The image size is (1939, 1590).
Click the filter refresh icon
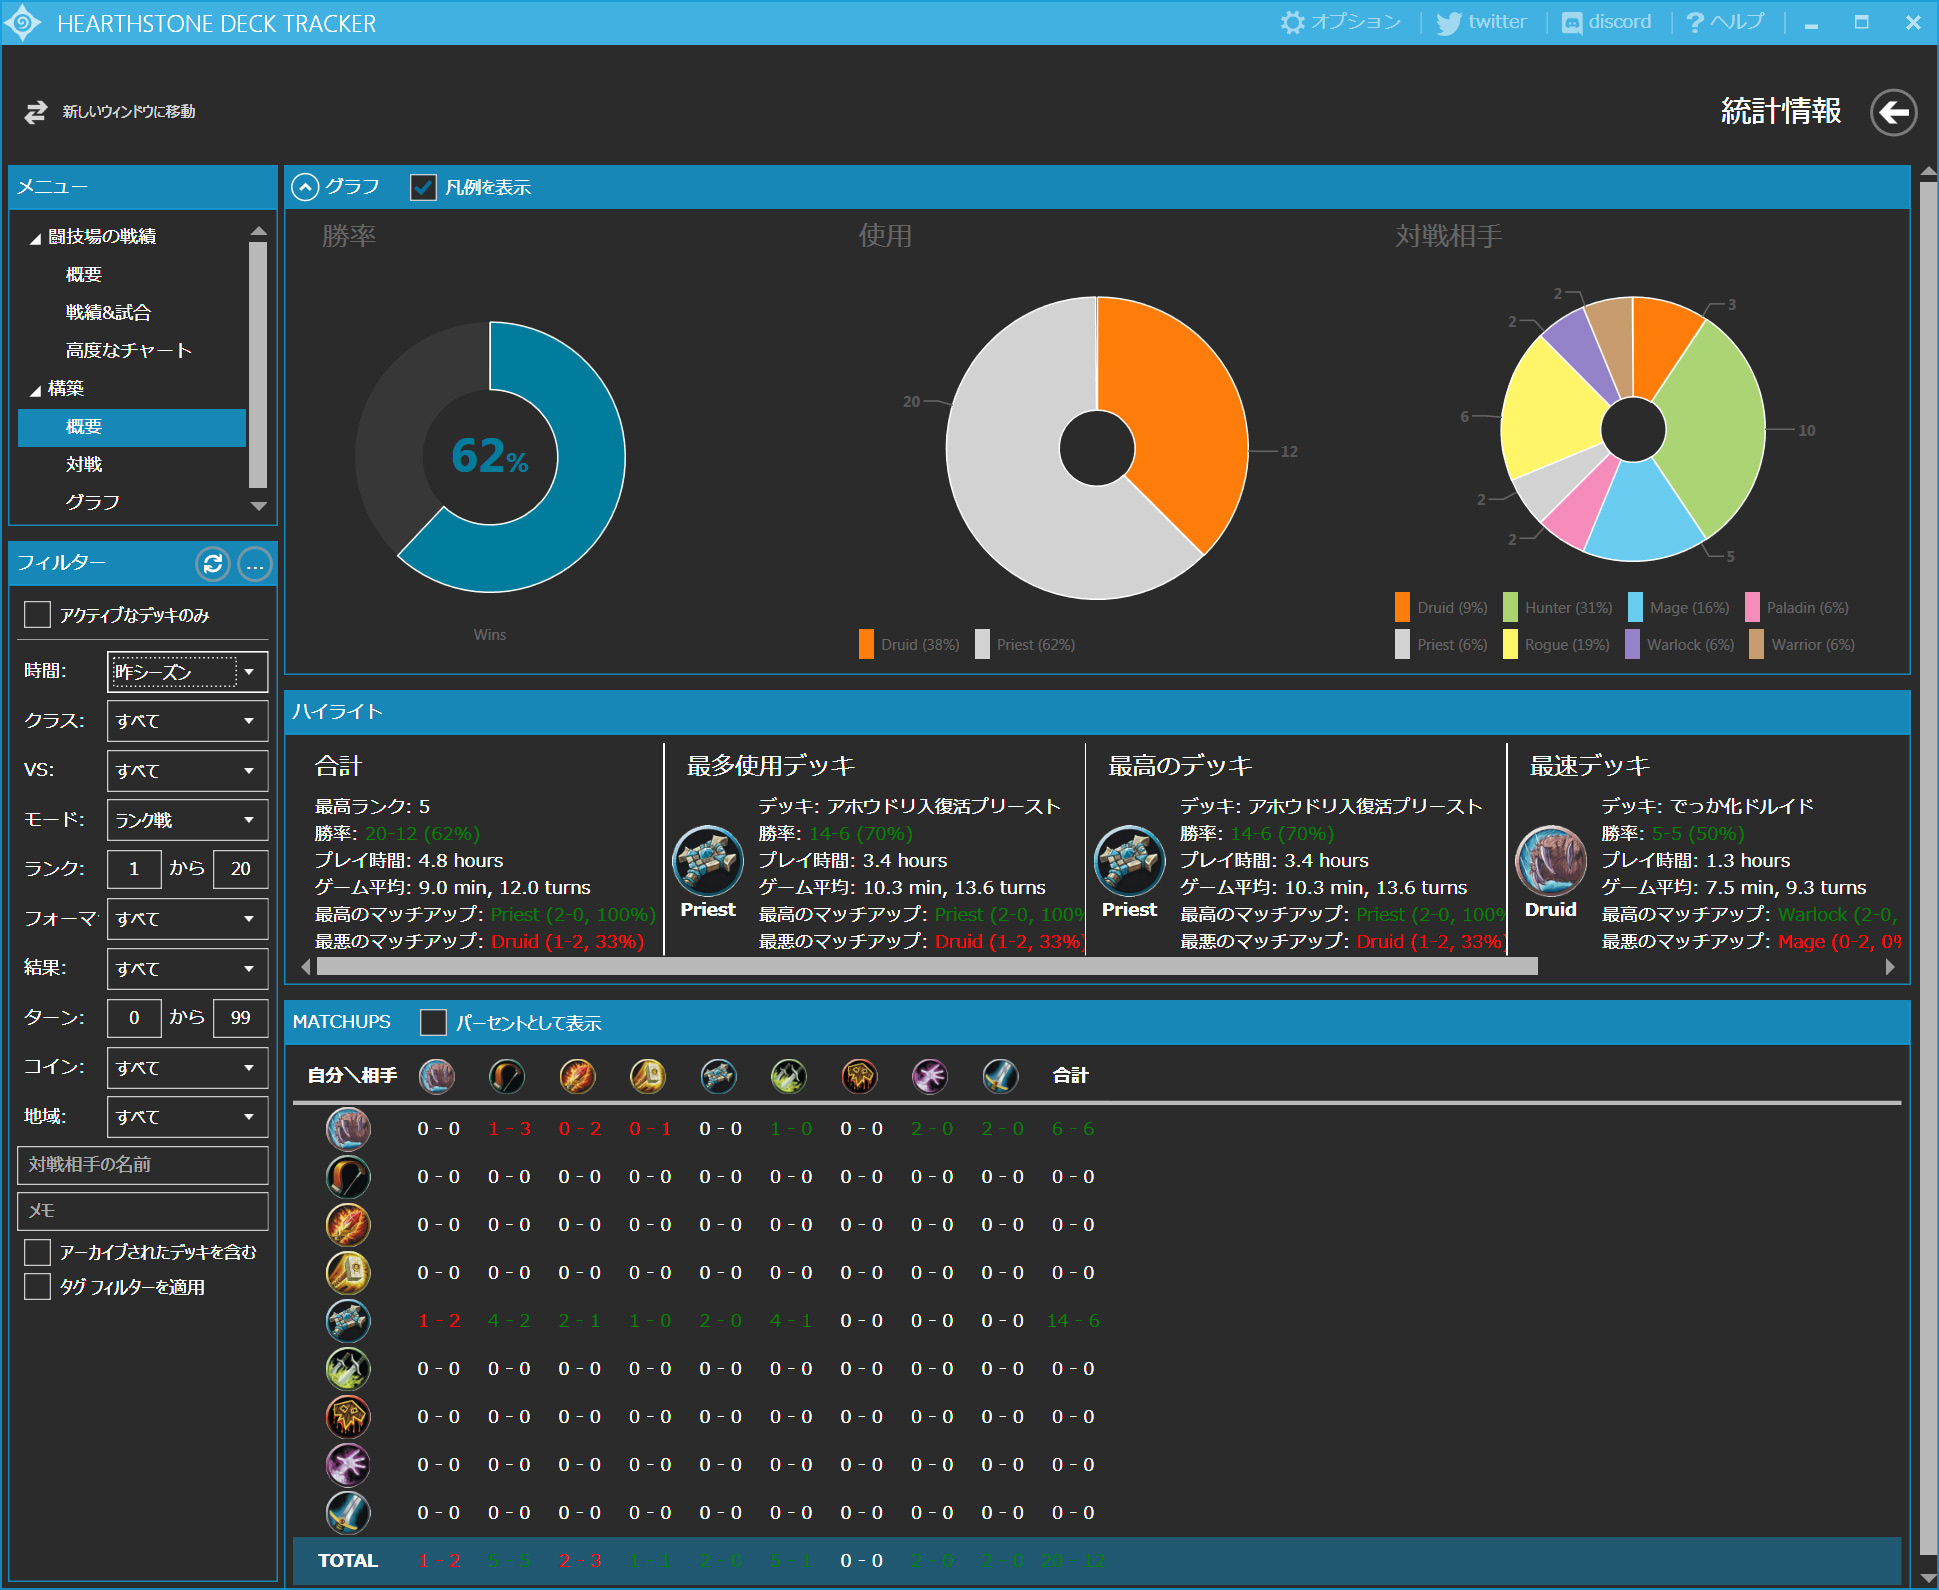tap(213, 564)
